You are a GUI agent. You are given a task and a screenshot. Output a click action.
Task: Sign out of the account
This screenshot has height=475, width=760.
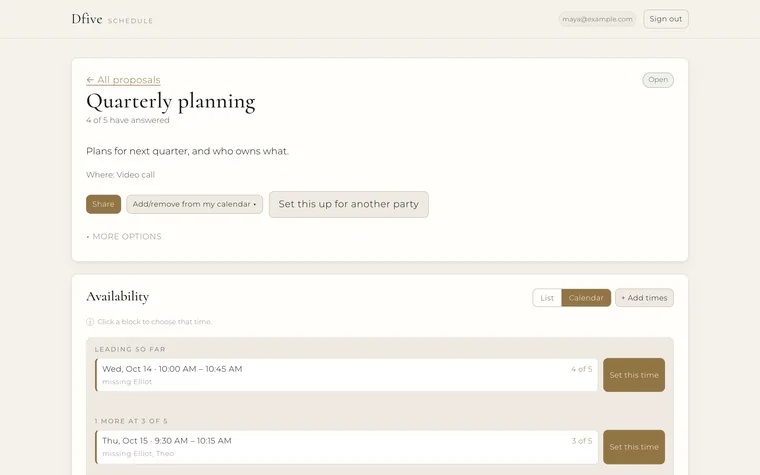pos(665,19)
